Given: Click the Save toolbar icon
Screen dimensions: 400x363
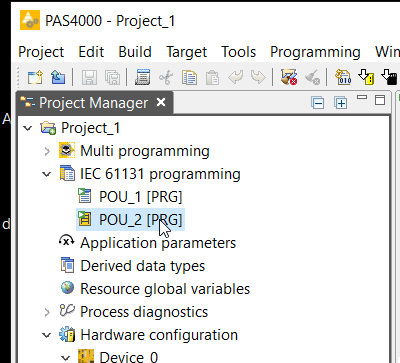Looking at the screenshot, I should point(90,77).
